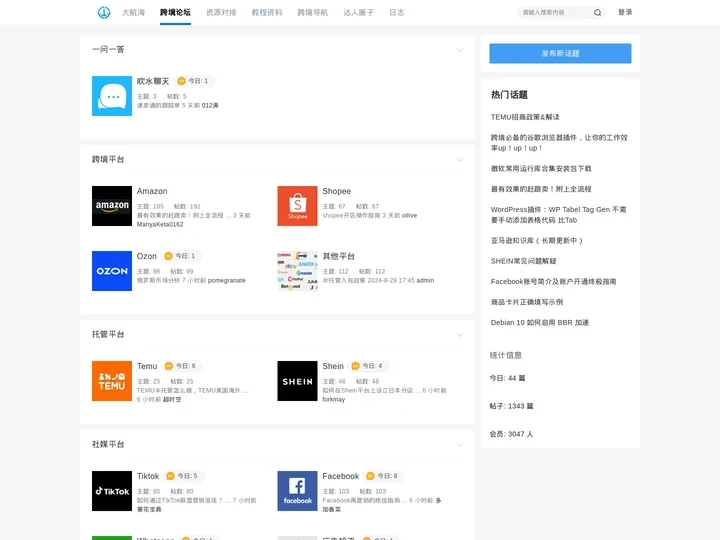Collapse the 托管平台 section
Image resolution: width=720 pixels, height=540 pixels.
(459, 335)
